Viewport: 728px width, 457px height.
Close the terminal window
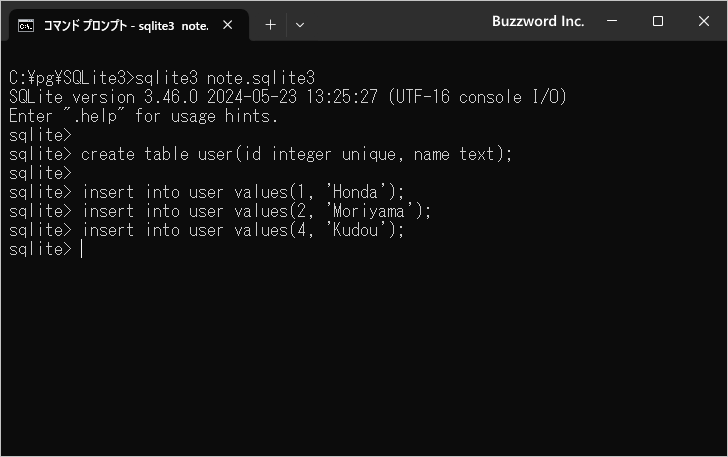tap(702, 21)
